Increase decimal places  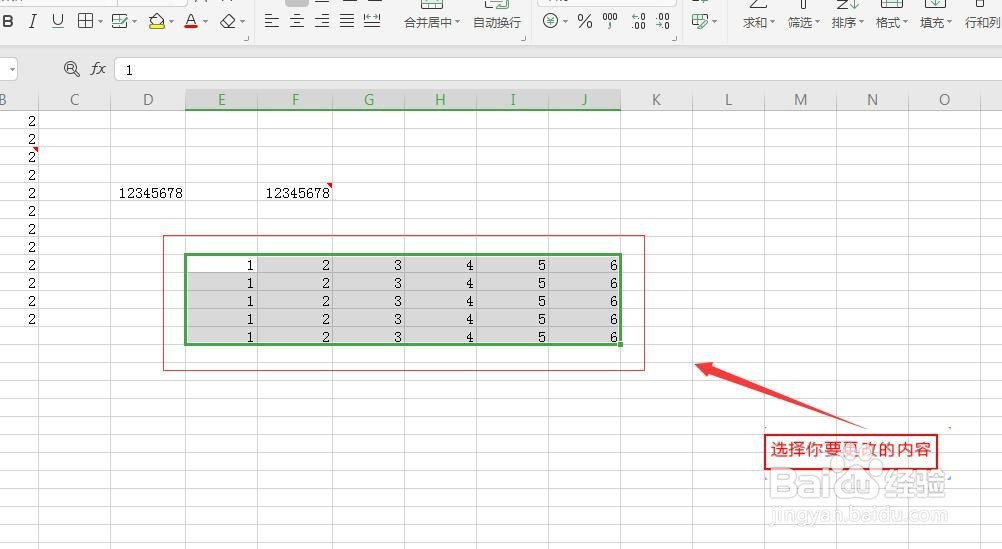point(638,21)
